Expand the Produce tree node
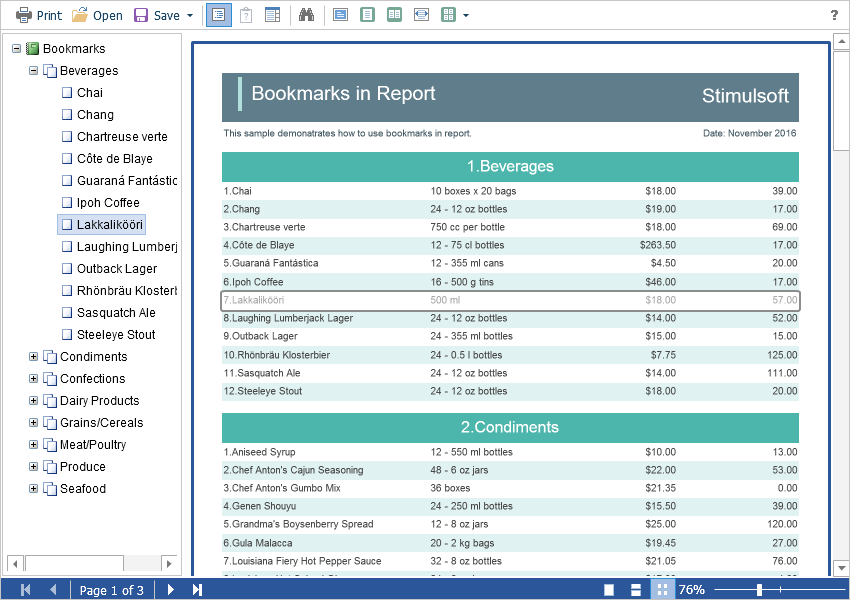Screen dimensions: 850x600 coord(34,467)
